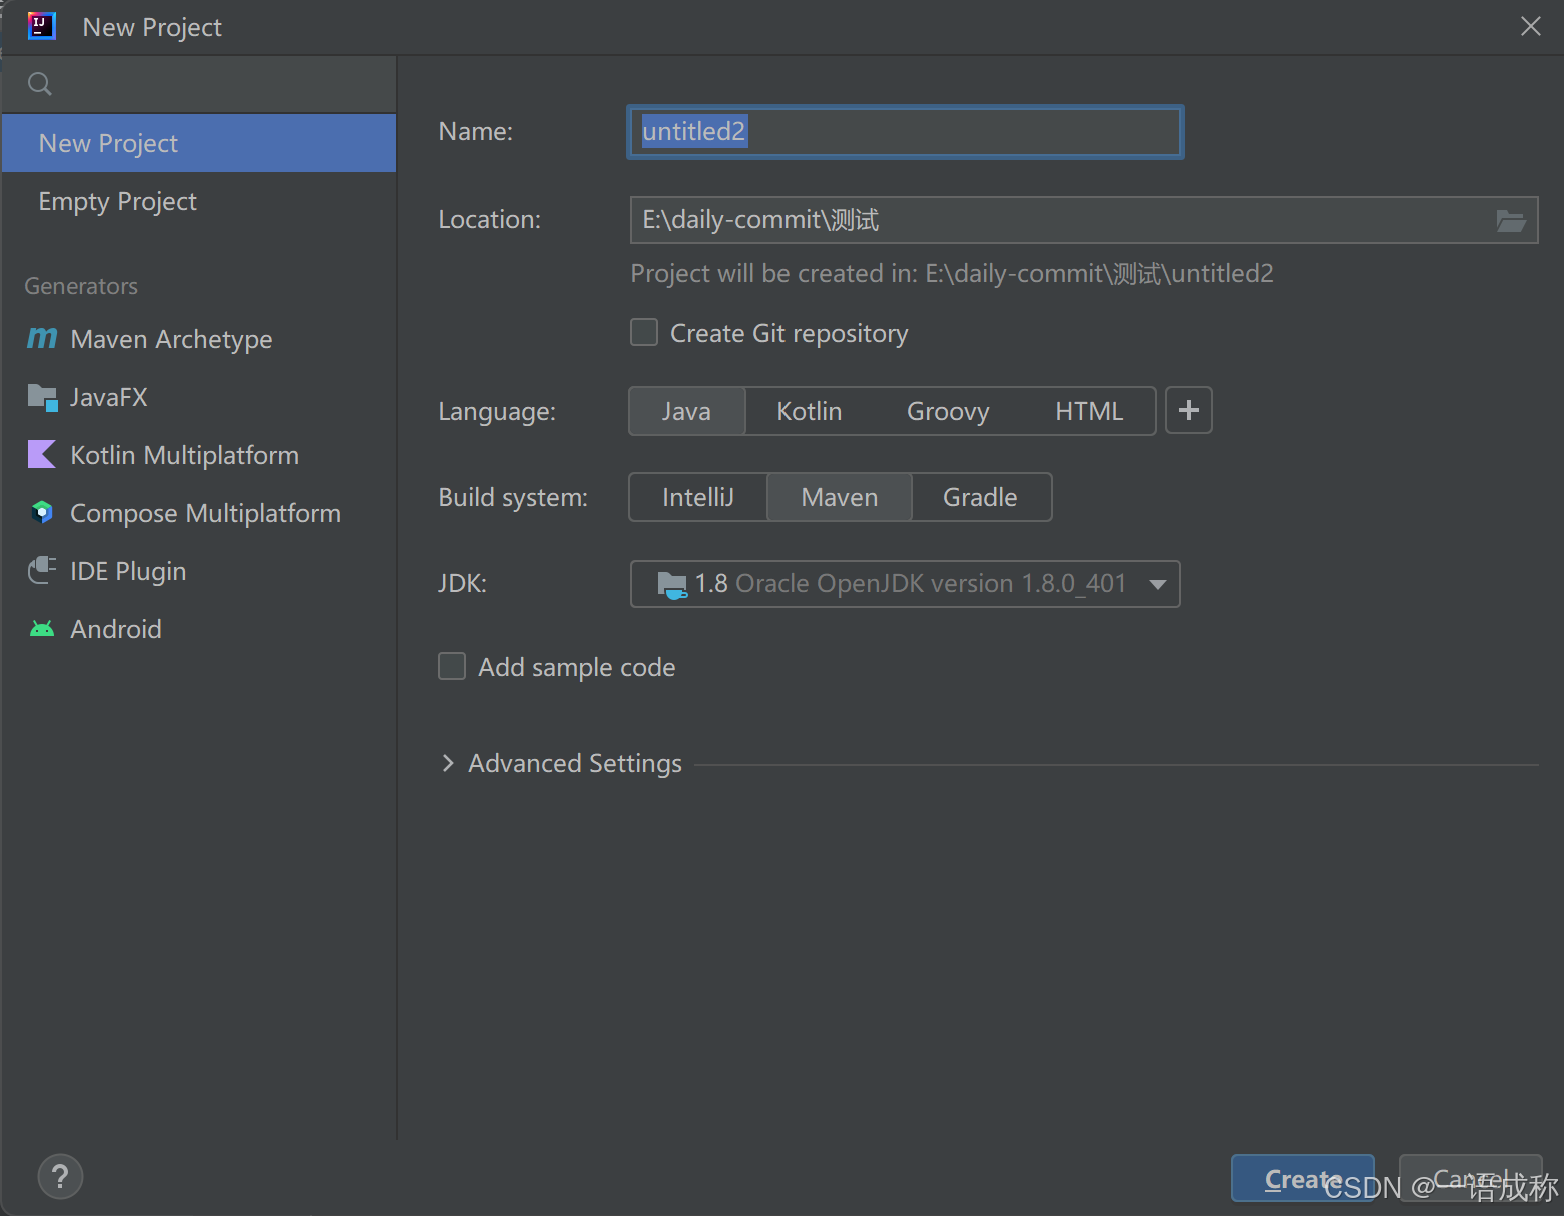Click the 'Language:' label
This screenshot has width=1564, height=1216.
coord(497,412)
